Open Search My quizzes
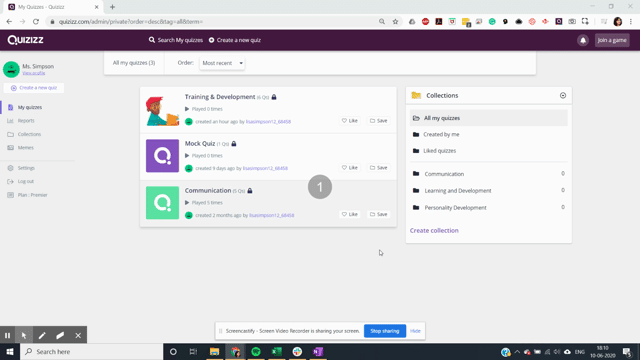The image size is (640, 360). 176,40
